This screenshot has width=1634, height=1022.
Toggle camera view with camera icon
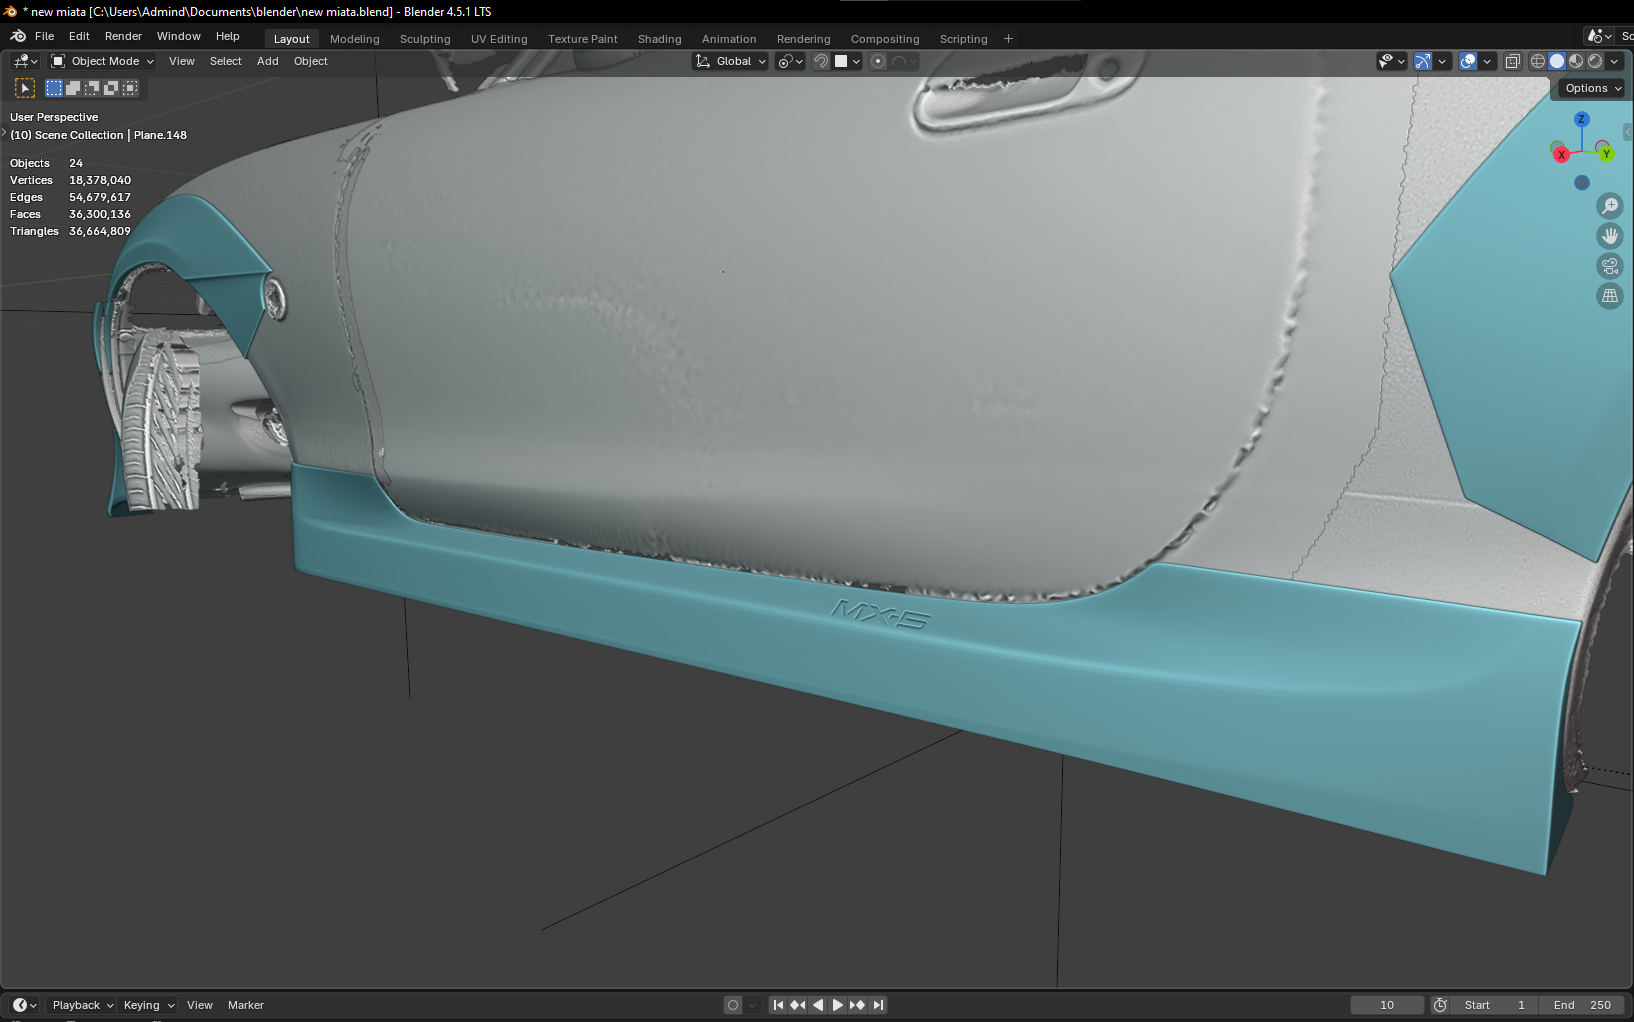pyautogui.click(x=1609, y=266)
